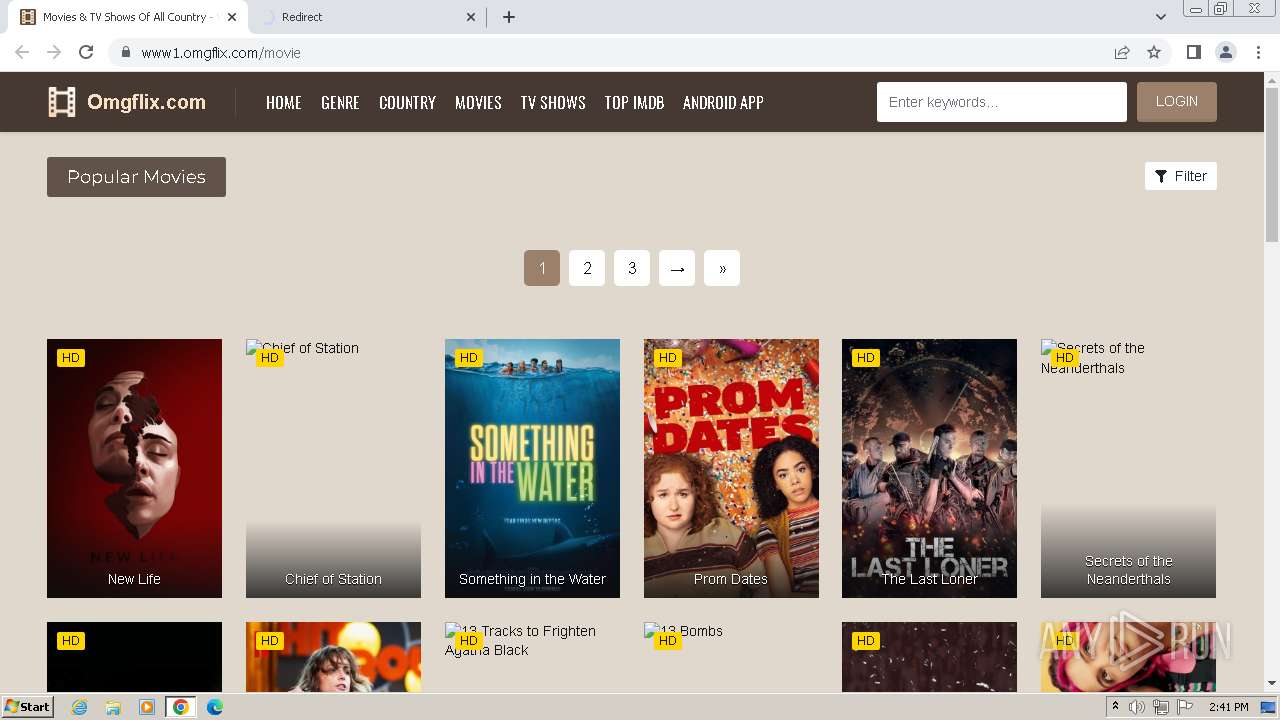Open the ANDROID APP link
1280x720 pixels.
coord(723,102)
